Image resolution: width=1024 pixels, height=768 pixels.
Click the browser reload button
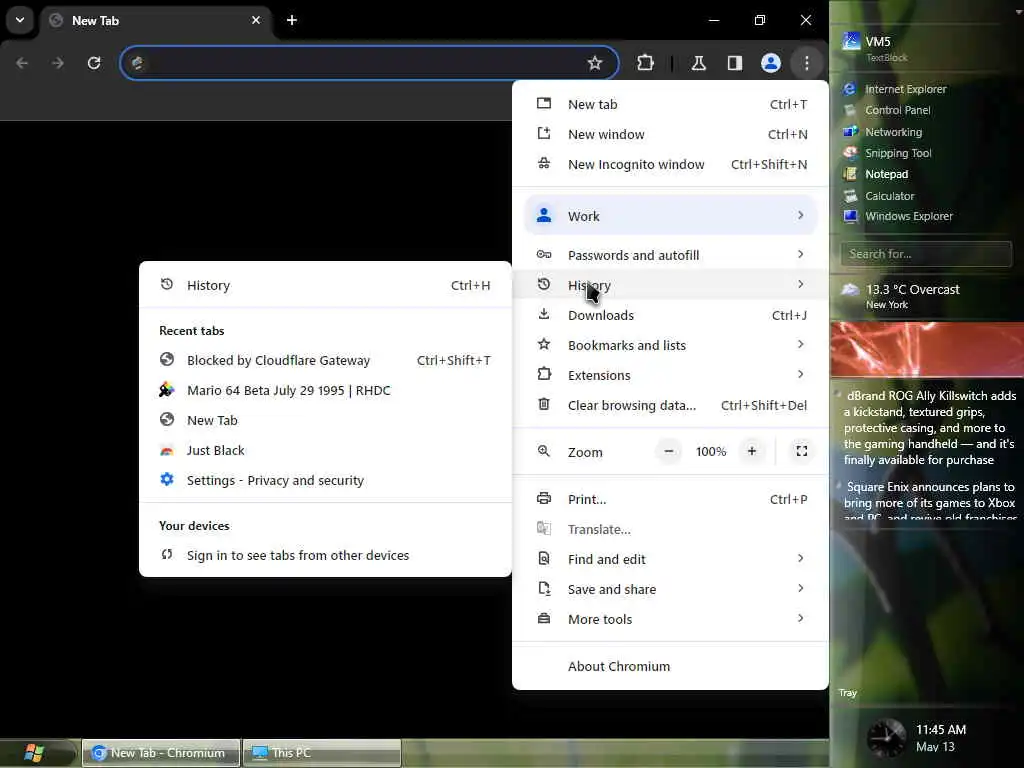[x=94, y=63]
